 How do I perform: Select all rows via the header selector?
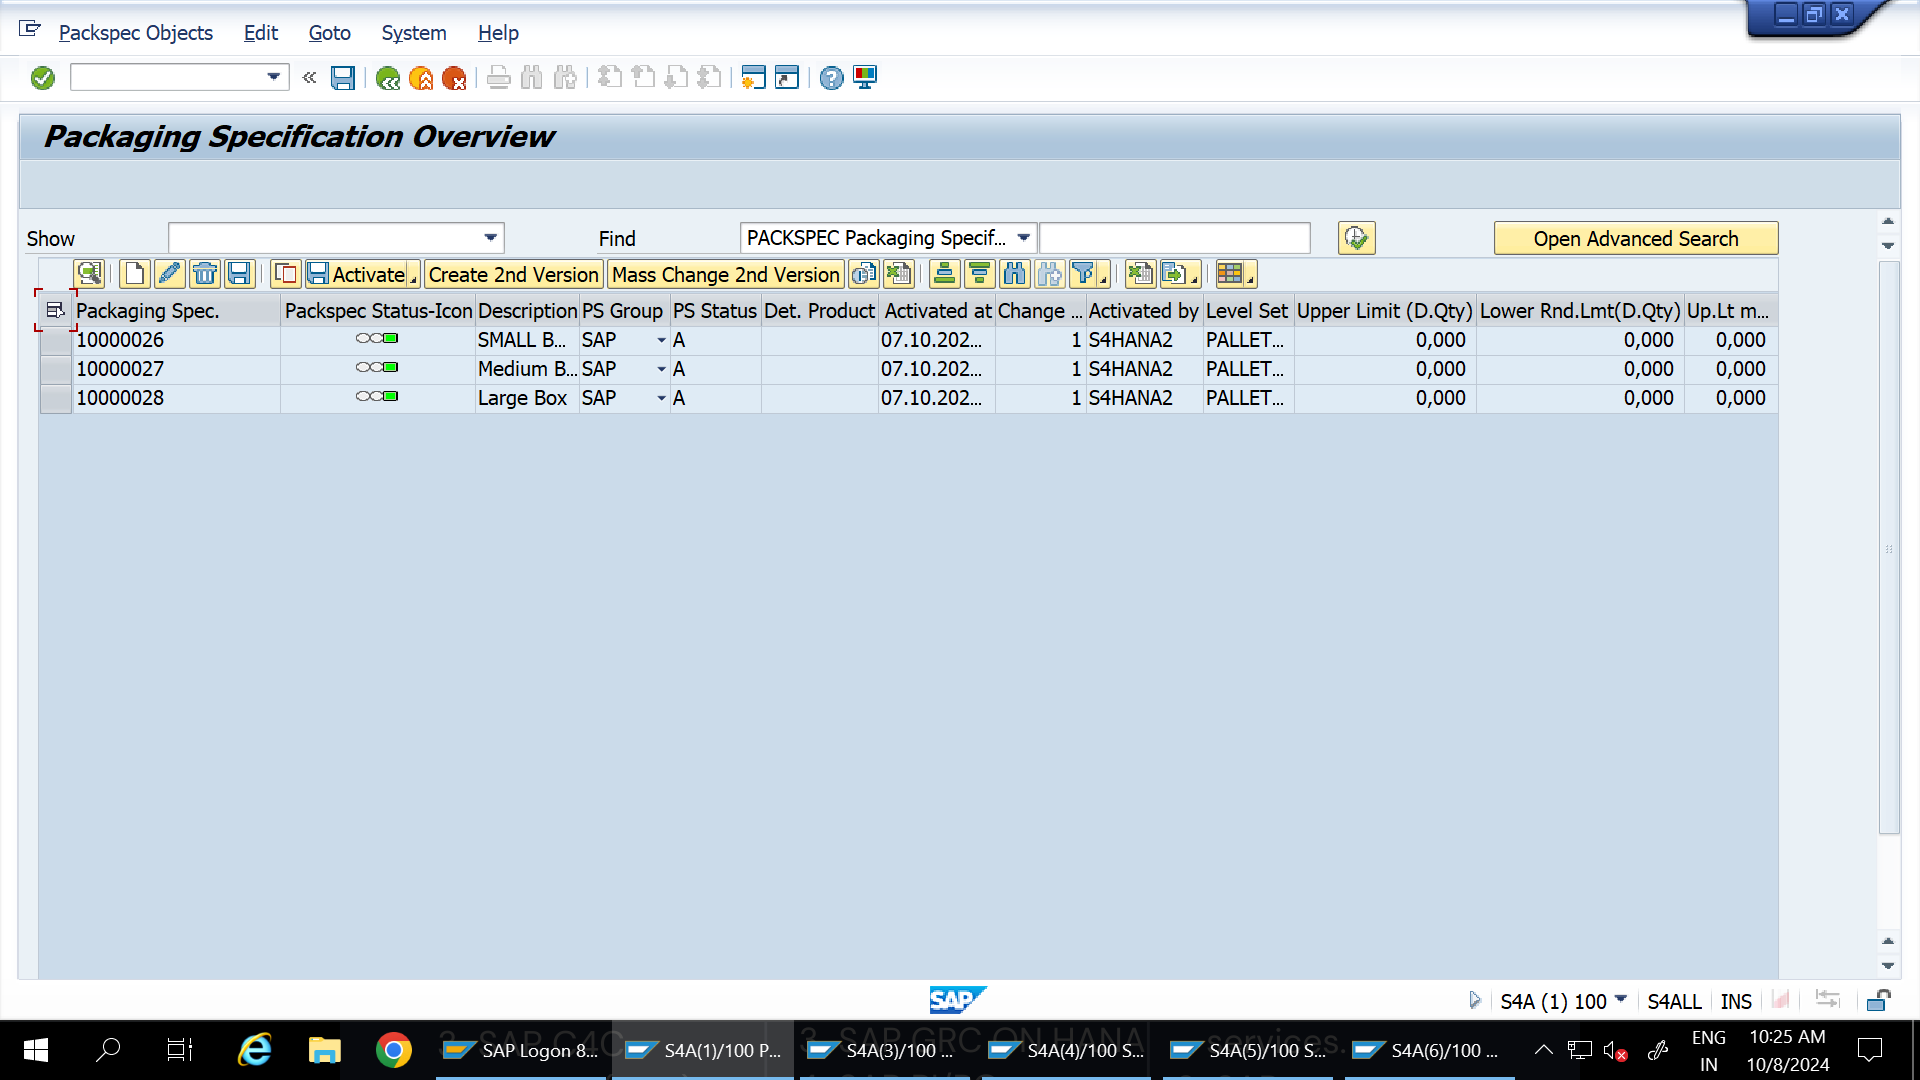[x=56, y=310]
